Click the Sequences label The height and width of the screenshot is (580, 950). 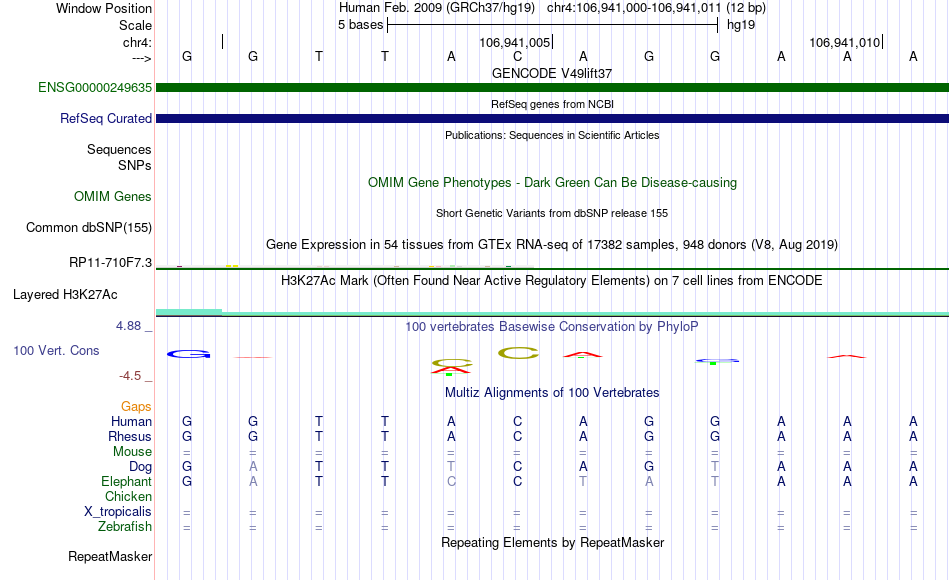pos(119,149)
